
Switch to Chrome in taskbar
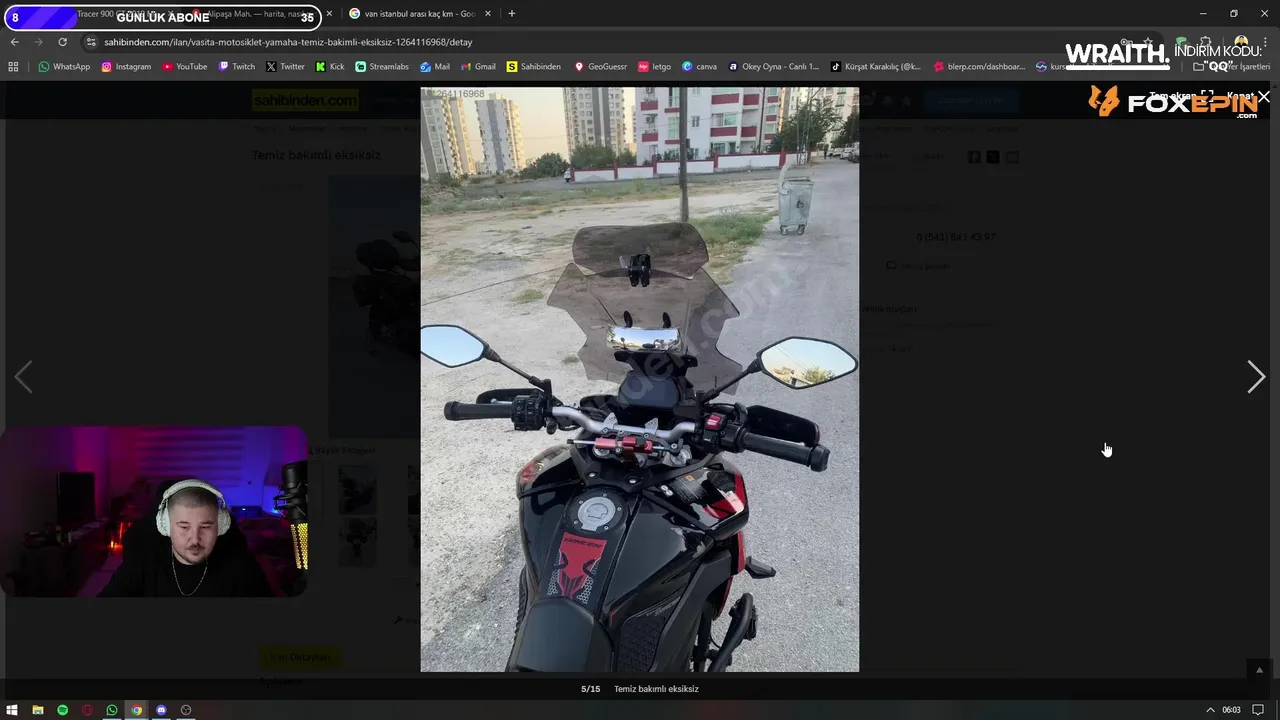[137, 710]
